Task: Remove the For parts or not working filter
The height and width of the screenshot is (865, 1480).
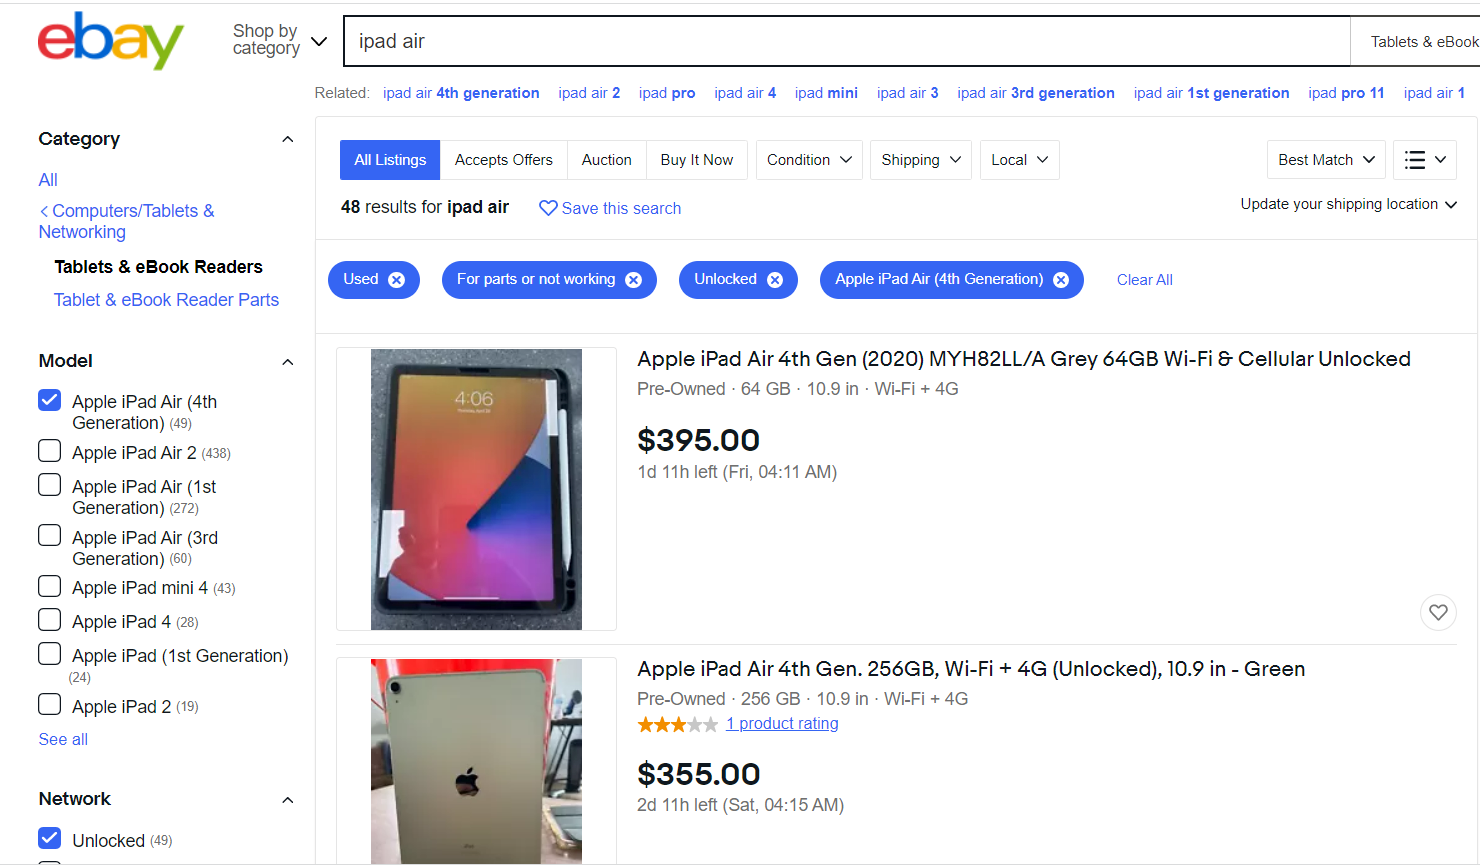Action: (634, 280)
